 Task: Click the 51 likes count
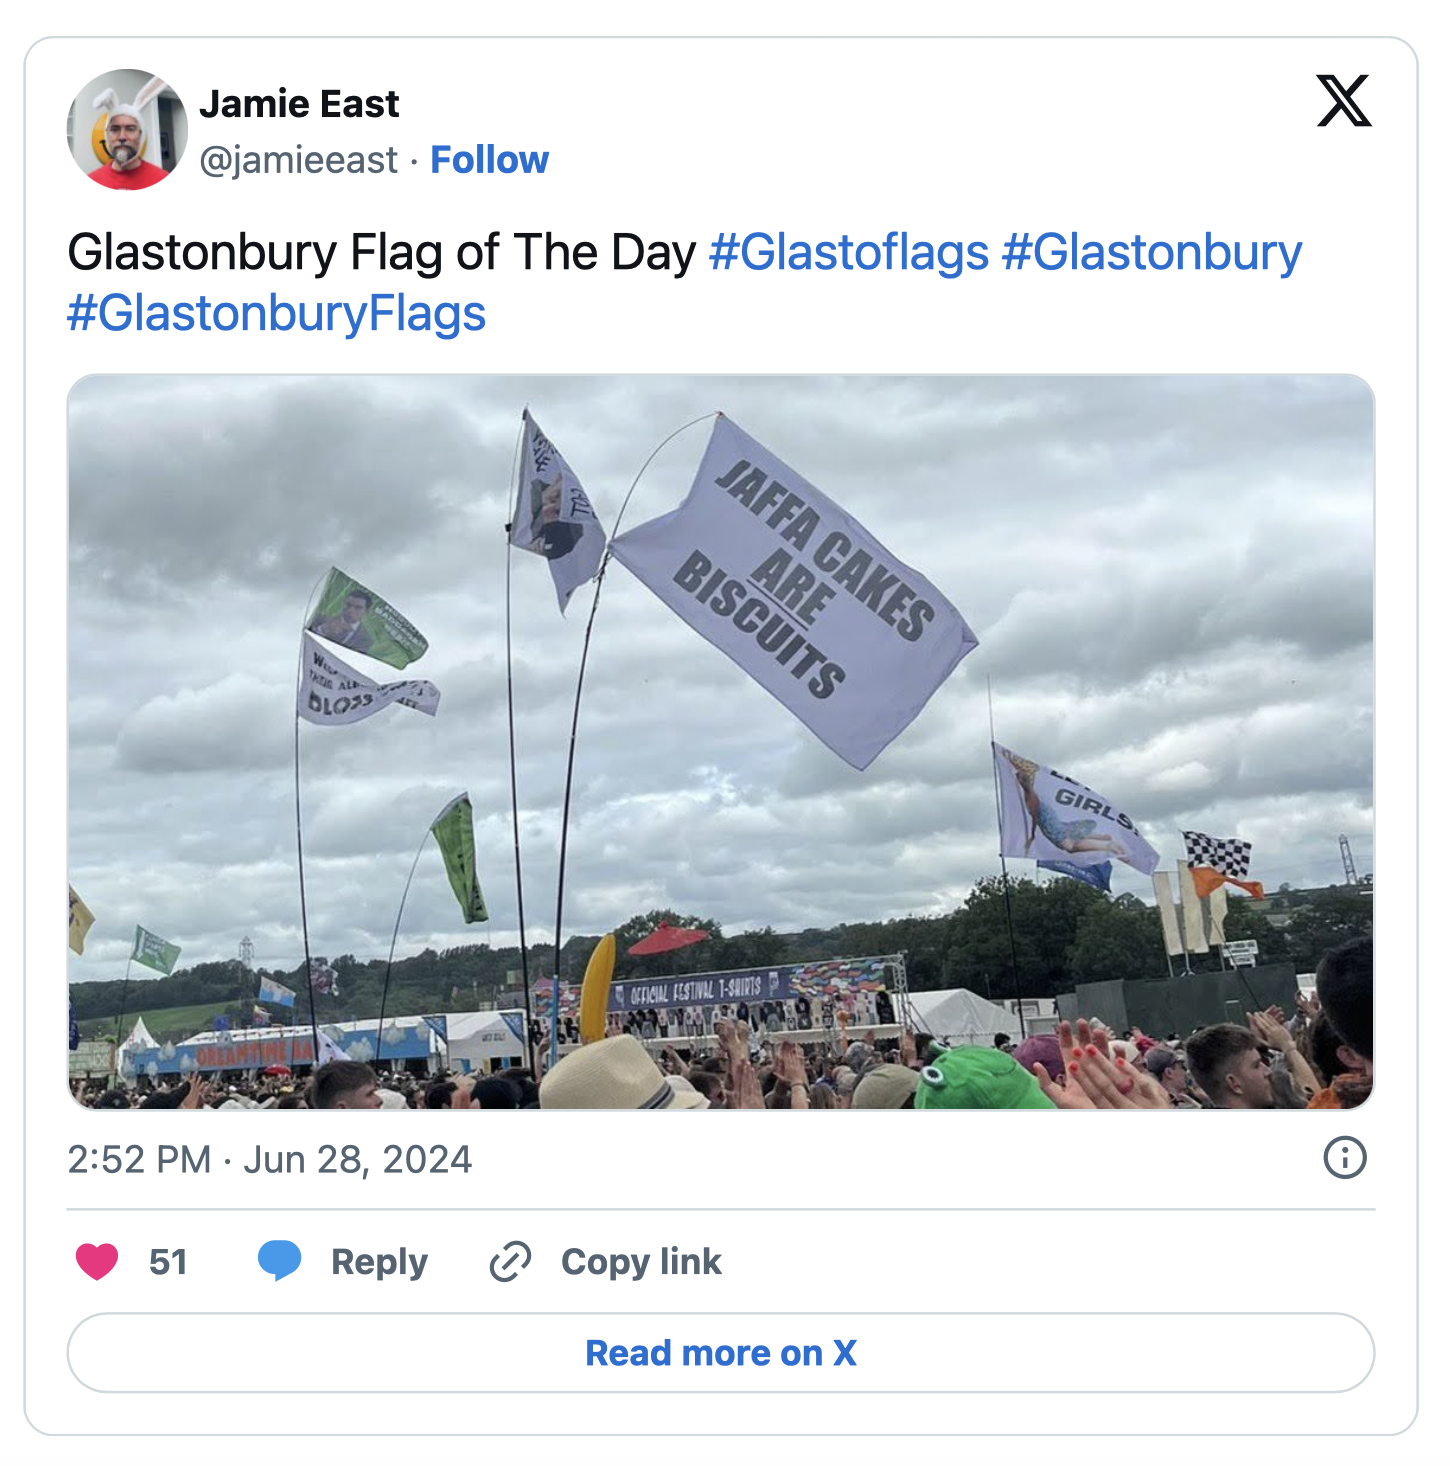(168, 1262)
